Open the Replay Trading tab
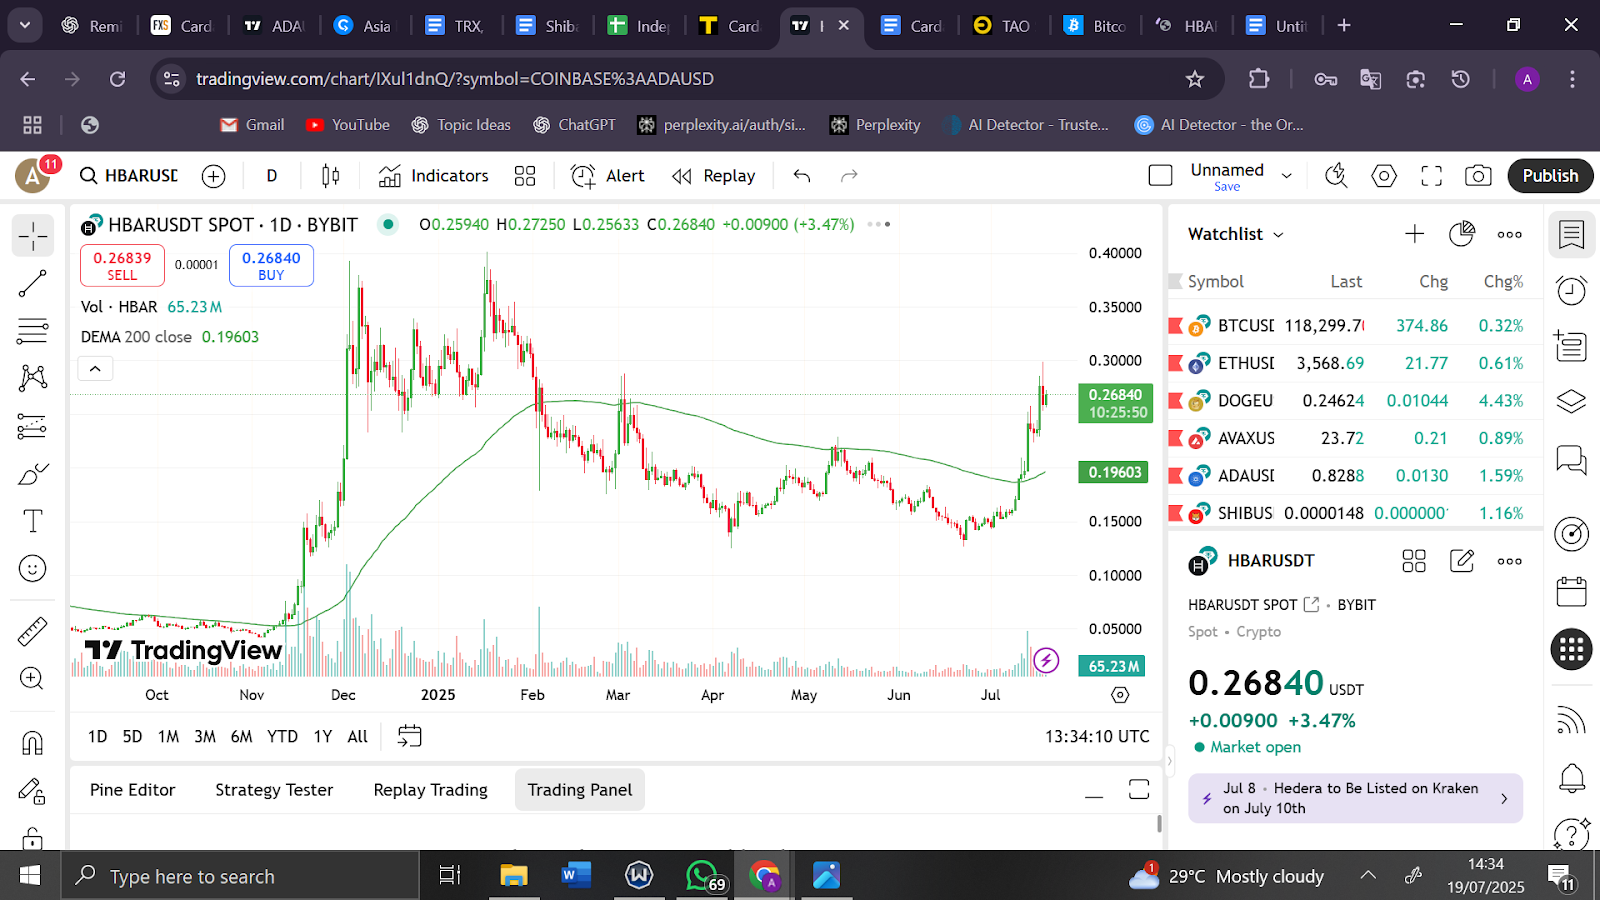The width and height of the screenshot is (1600, 900). pos(430,790)
